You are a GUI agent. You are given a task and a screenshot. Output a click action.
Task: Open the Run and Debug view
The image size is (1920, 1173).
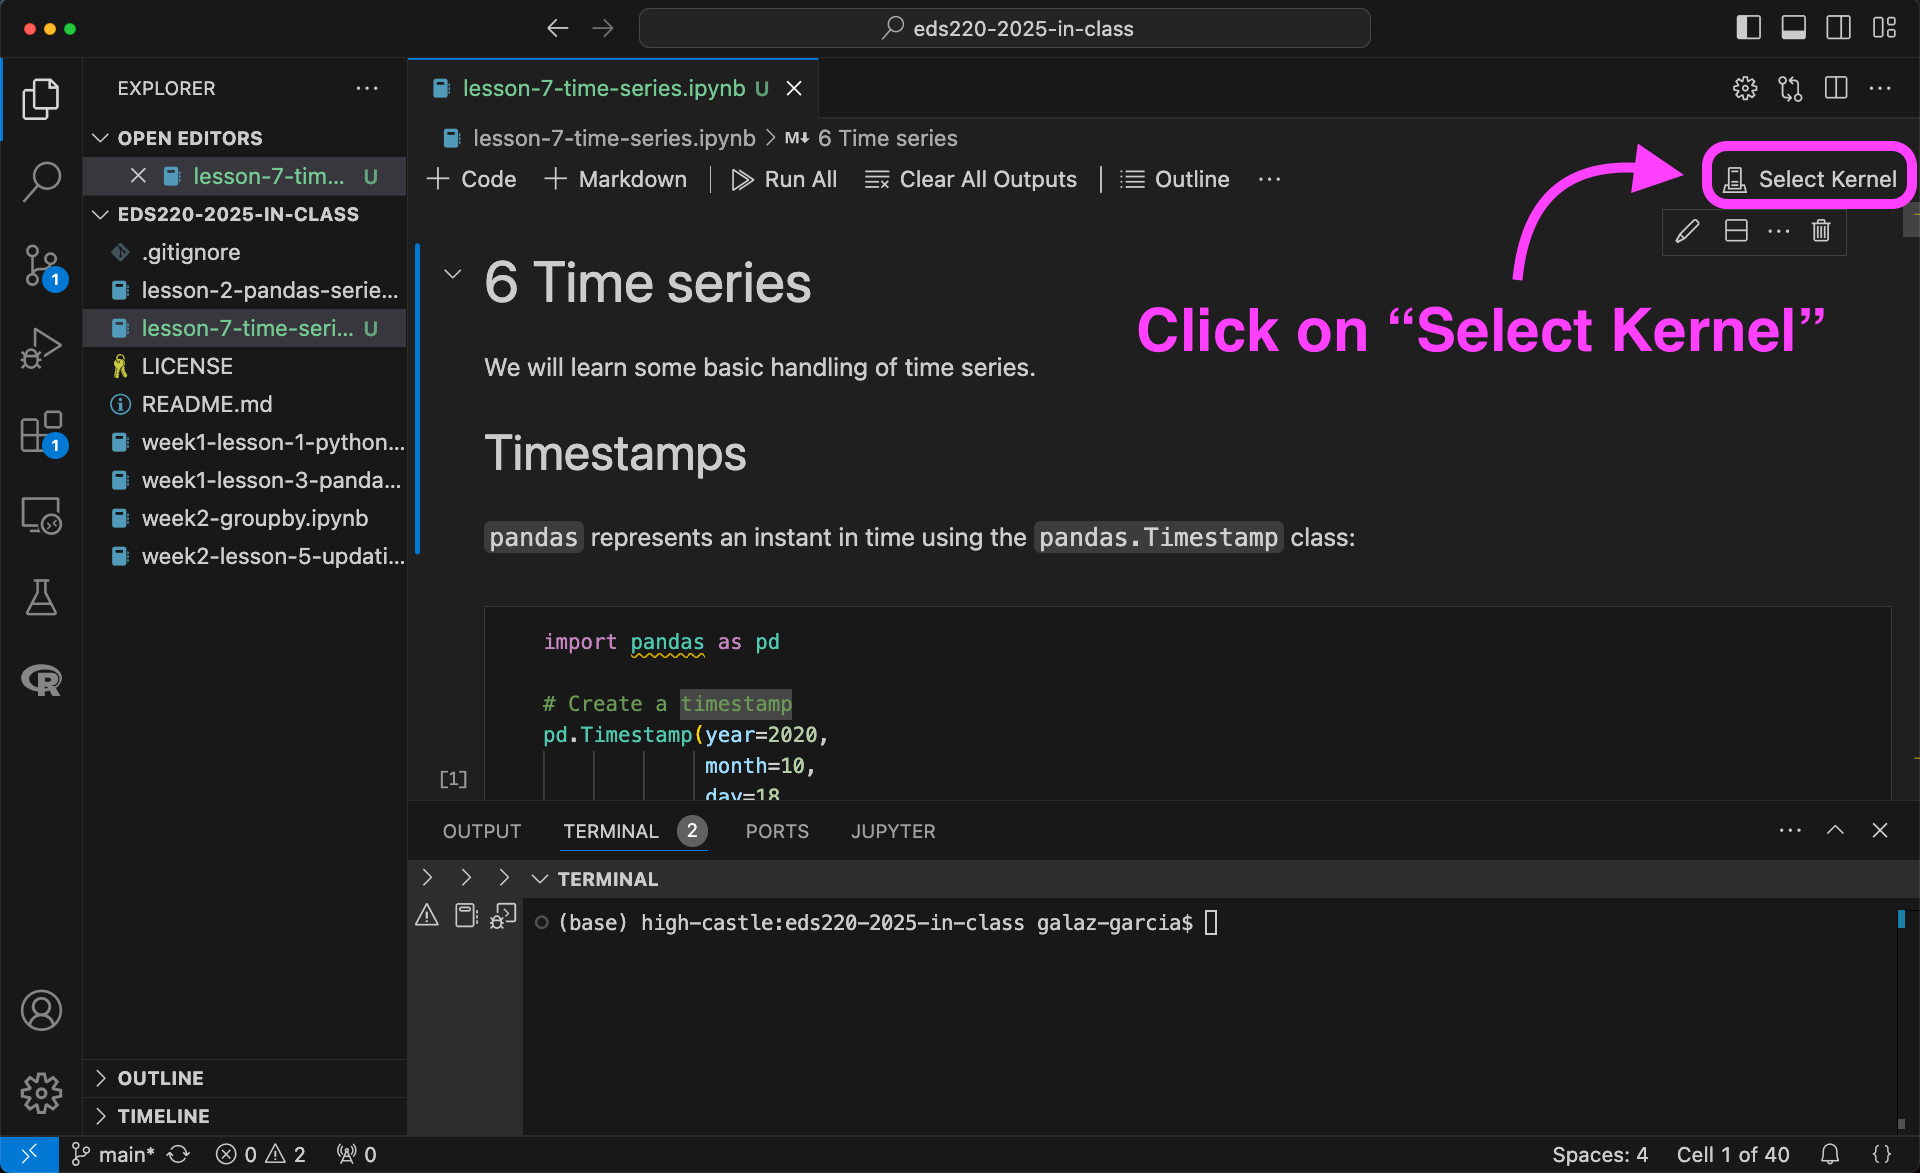(41, 349)
